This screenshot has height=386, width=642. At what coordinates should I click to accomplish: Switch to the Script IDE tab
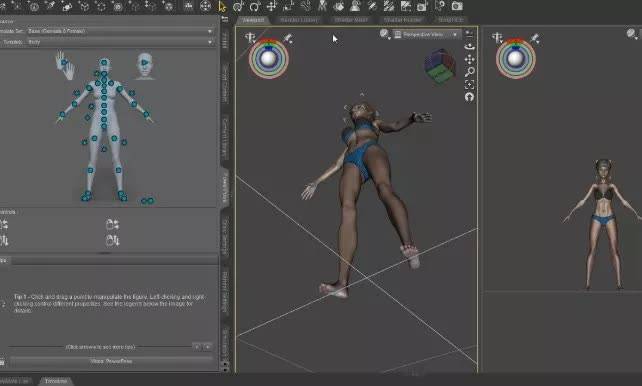(450, 20)
